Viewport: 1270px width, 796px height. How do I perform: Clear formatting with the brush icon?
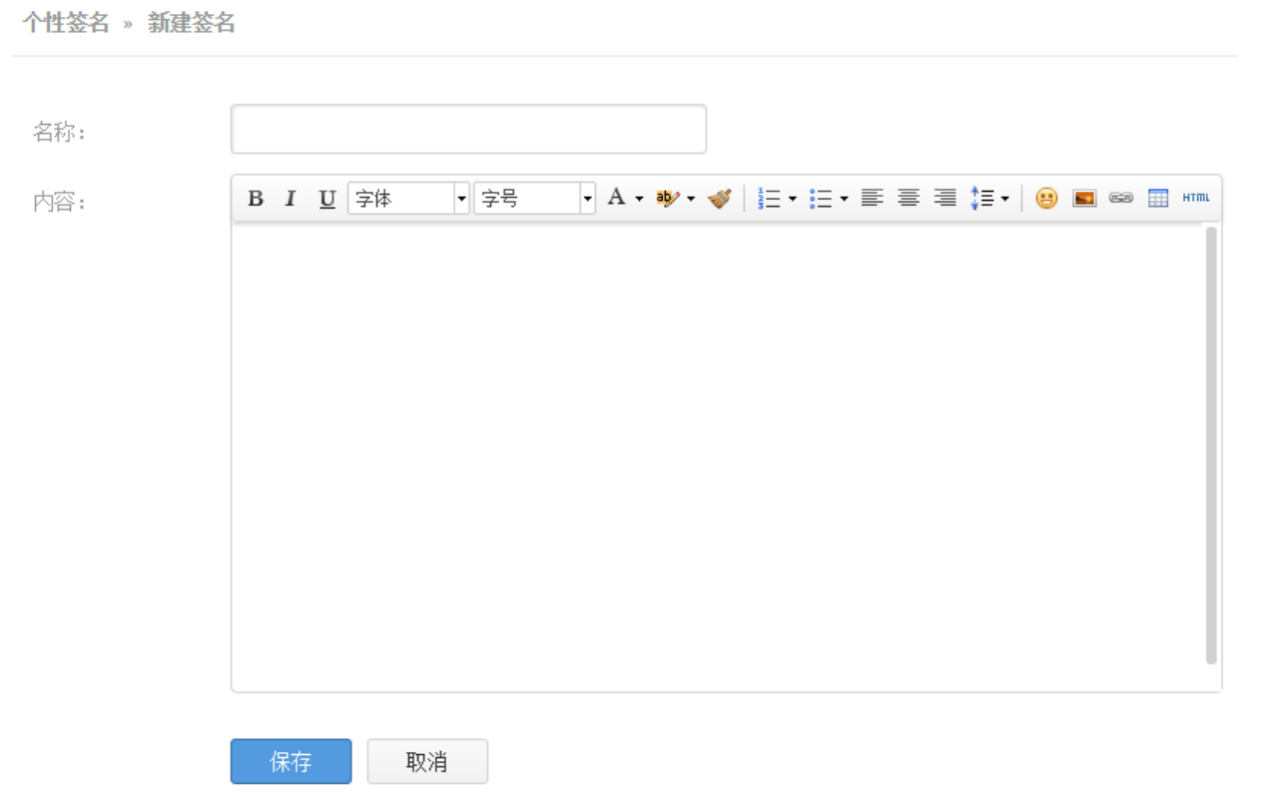(719, 198)
